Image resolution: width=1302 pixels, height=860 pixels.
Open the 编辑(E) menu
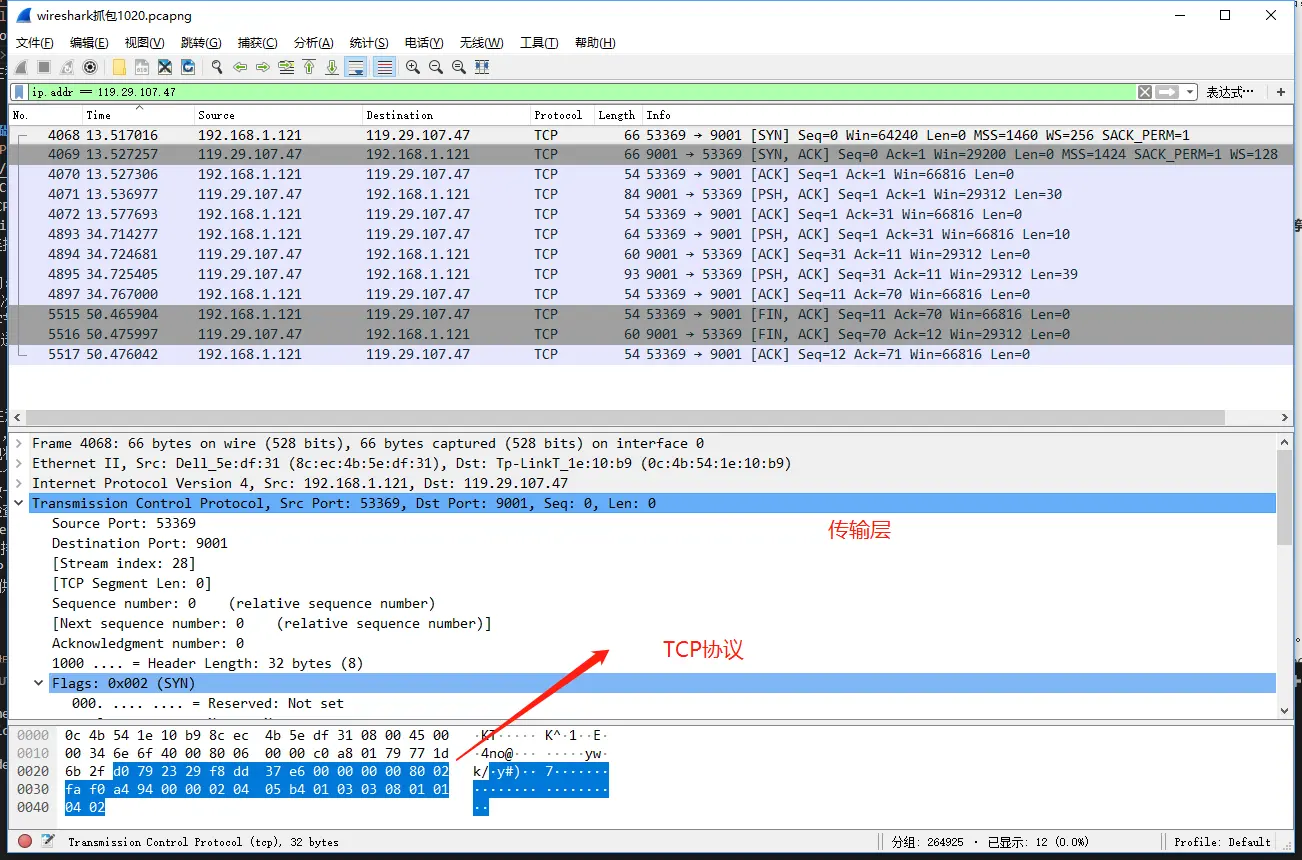click(x=89, y=42)
